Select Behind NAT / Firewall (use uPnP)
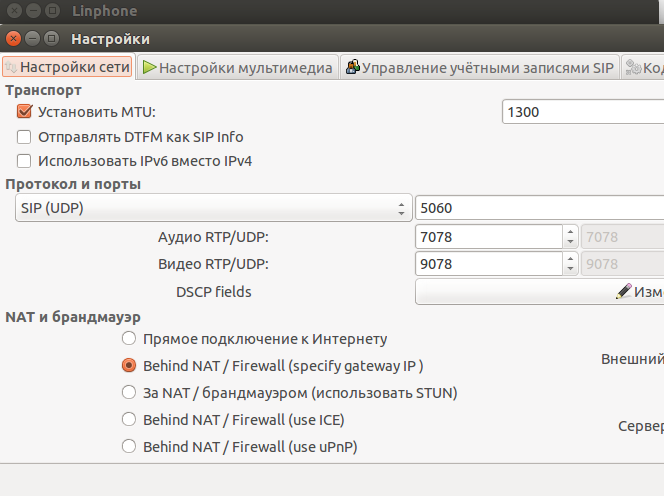The height and width of the screenshot is (496, 664). pos(128,447)
